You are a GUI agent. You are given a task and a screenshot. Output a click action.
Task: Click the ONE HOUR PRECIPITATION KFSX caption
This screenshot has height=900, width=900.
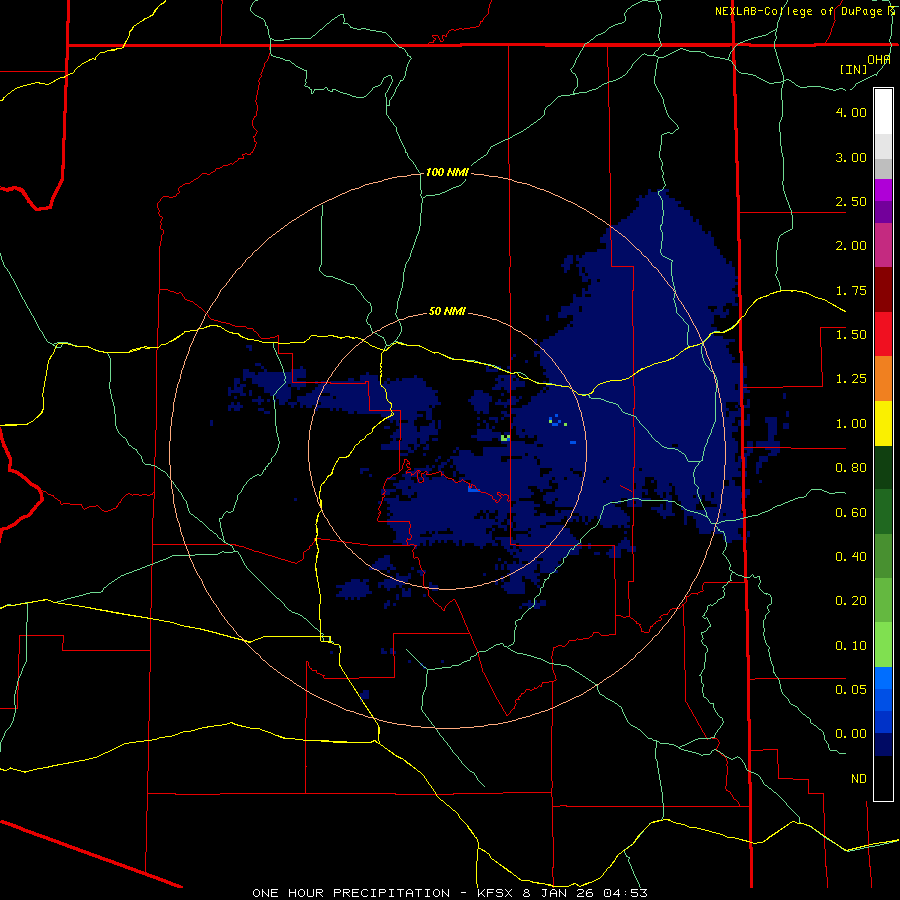pyautogui.click(x=450, y=893)
